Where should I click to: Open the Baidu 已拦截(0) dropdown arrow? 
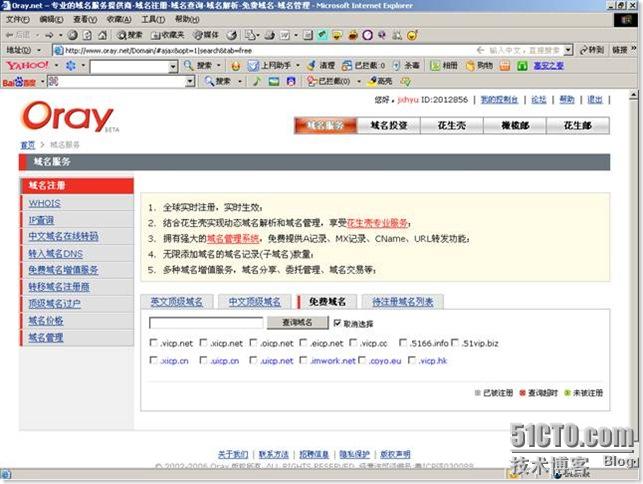[359, 81]
